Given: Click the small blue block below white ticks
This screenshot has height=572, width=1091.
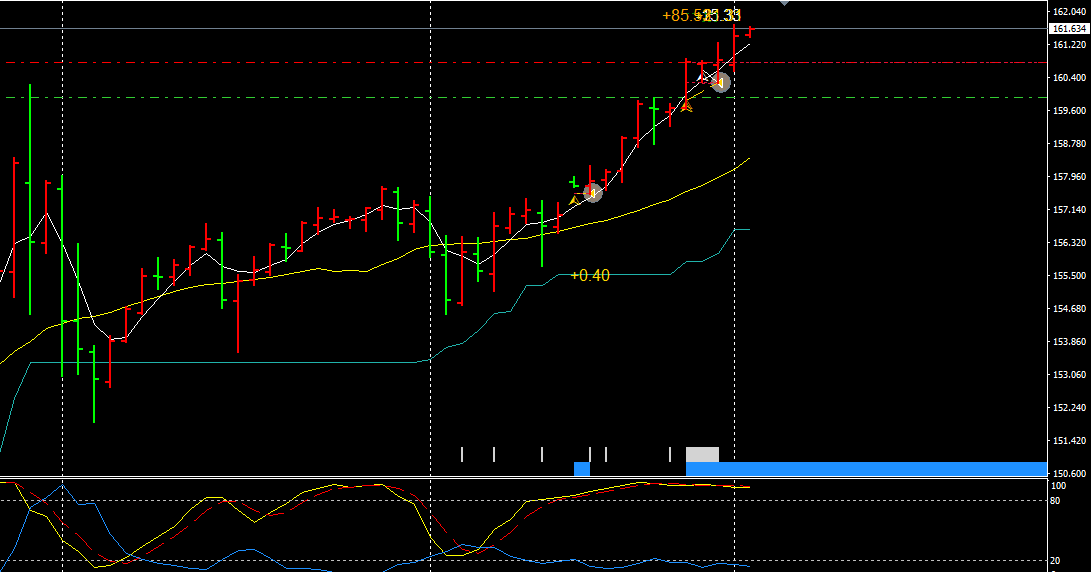Looking at the screenshot, I should (582, 468).
